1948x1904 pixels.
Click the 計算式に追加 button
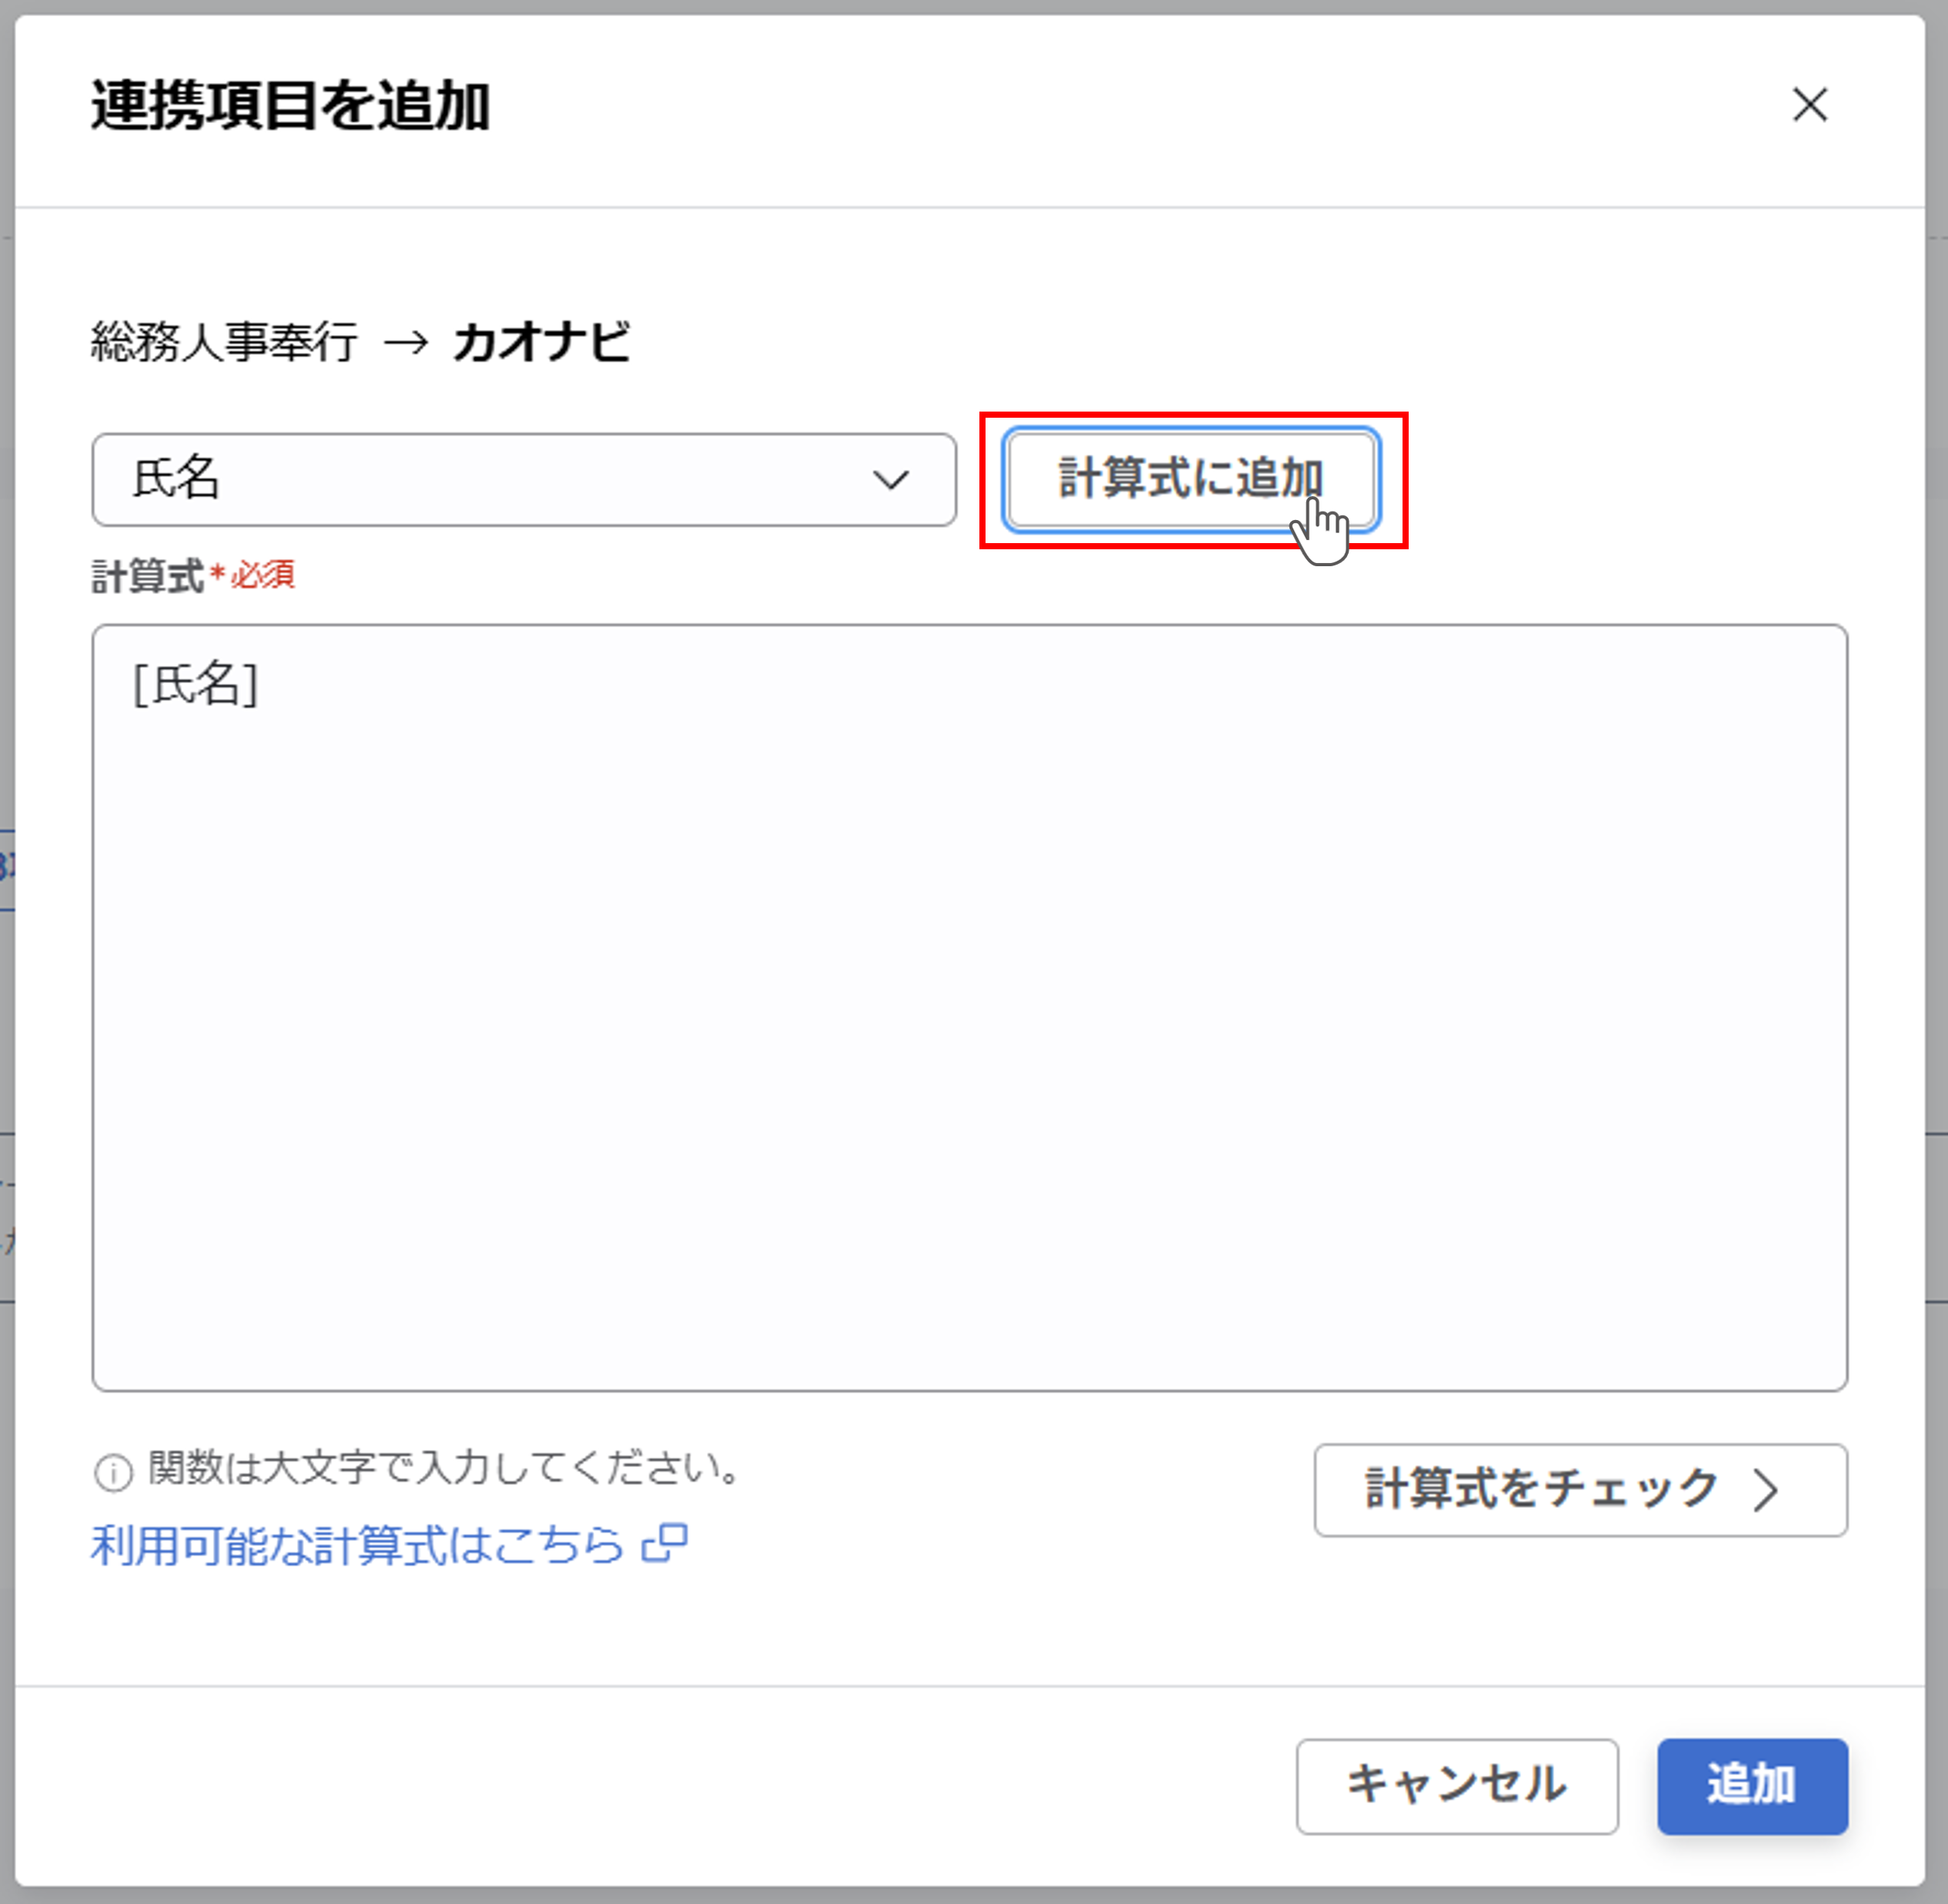[1192, 479]
